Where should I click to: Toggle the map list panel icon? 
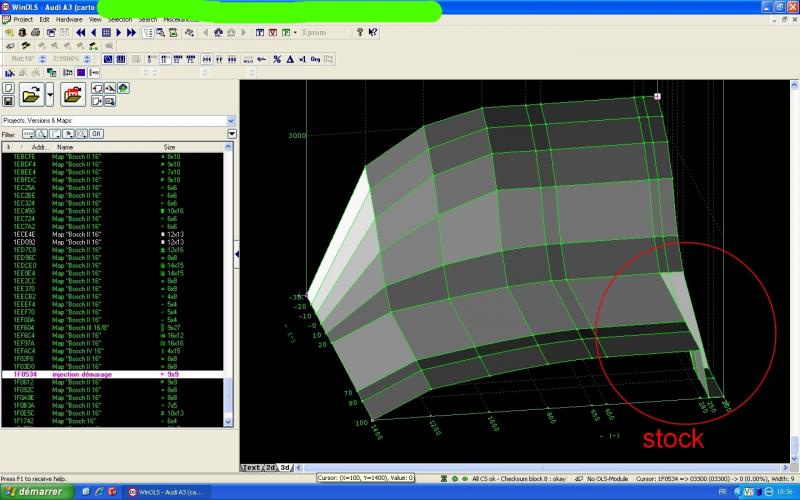point(148,33)
